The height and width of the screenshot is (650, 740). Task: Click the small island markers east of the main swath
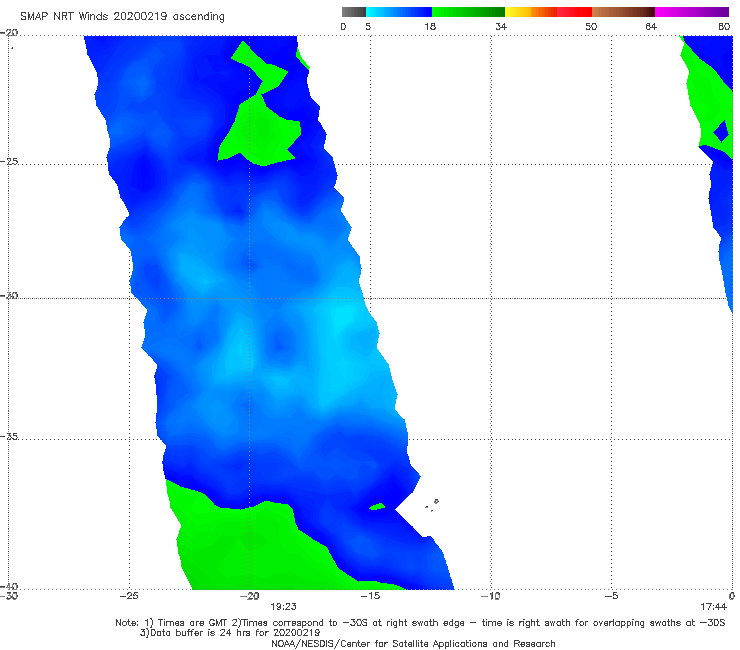[x=432, y=505]
